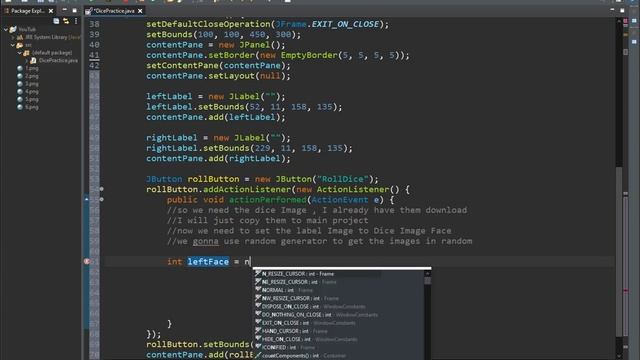Toggle Link with Editor icon
Image resolution: width=640 pixels, height=360 pixels.
click(66, 21)
